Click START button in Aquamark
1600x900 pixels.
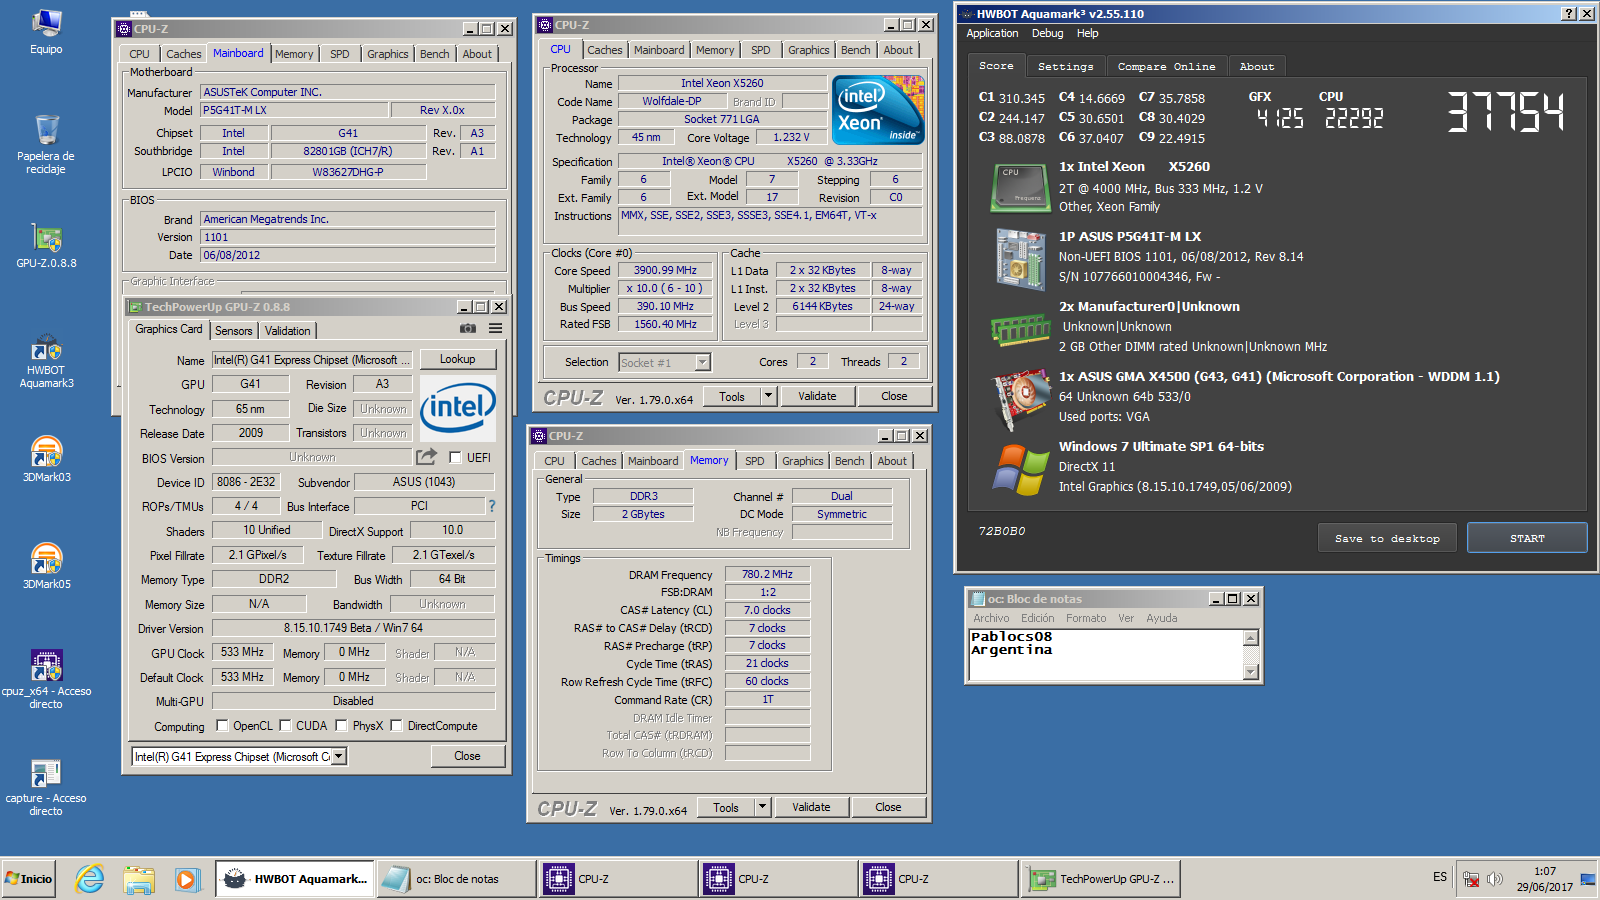pos(1527,538)
